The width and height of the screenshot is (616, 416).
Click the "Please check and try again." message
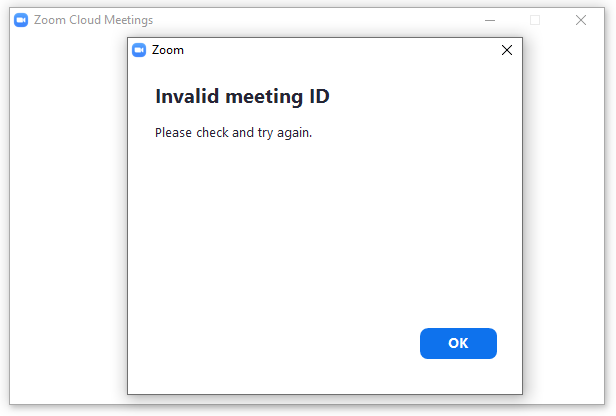click(233, 132)
